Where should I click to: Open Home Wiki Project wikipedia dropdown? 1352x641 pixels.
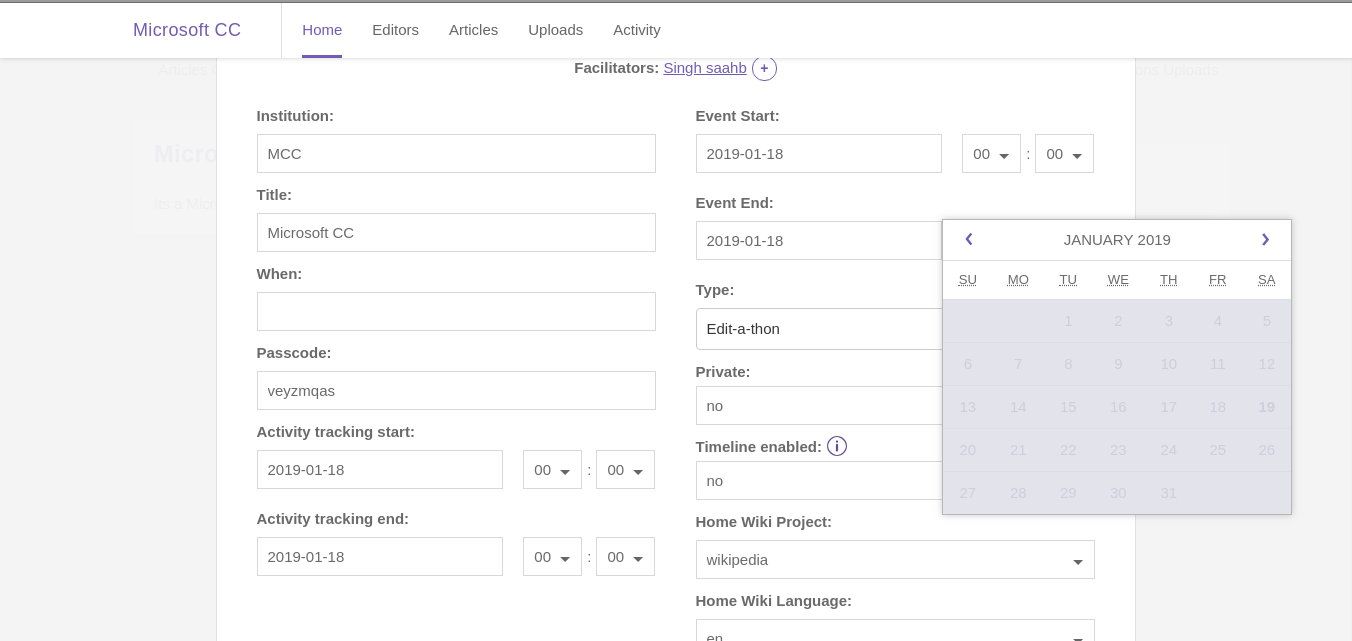(895, 560)
